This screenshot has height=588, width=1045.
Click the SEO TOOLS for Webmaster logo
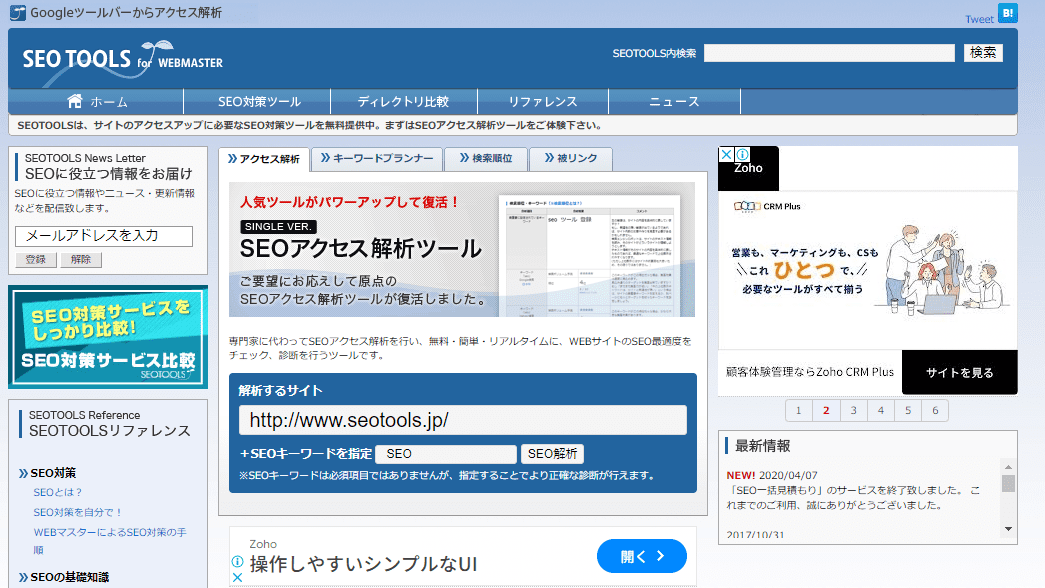coord(123,61)
